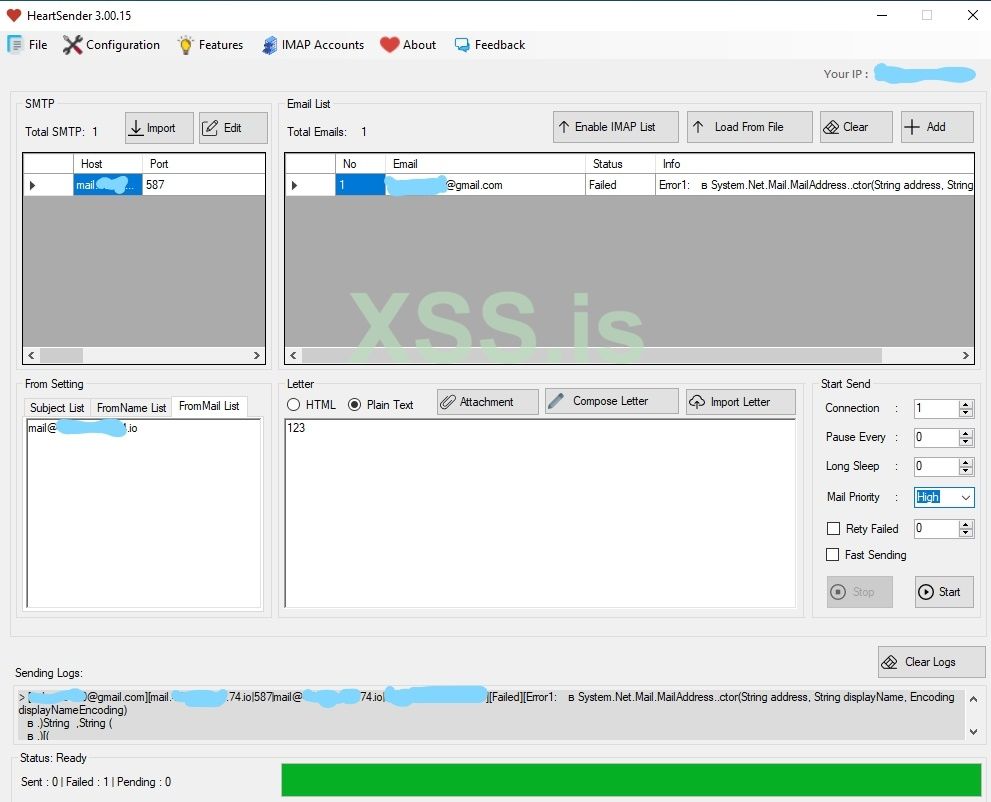Image resolution: width=991 pixels, height=802 pixels.
Task: Click Import Letter button
Action: click(x=740, y=402)
